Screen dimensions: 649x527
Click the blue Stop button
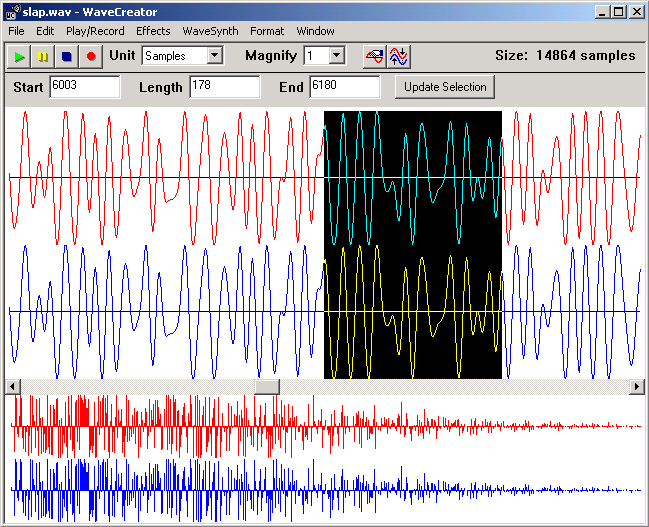coord(66,57)
